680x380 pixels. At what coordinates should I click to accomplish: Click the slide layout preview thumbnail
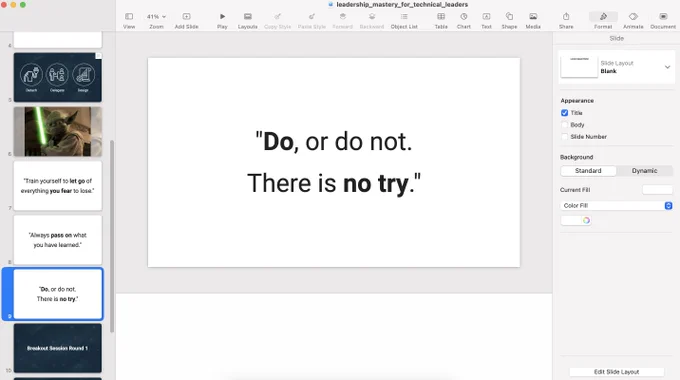[579, 67]
